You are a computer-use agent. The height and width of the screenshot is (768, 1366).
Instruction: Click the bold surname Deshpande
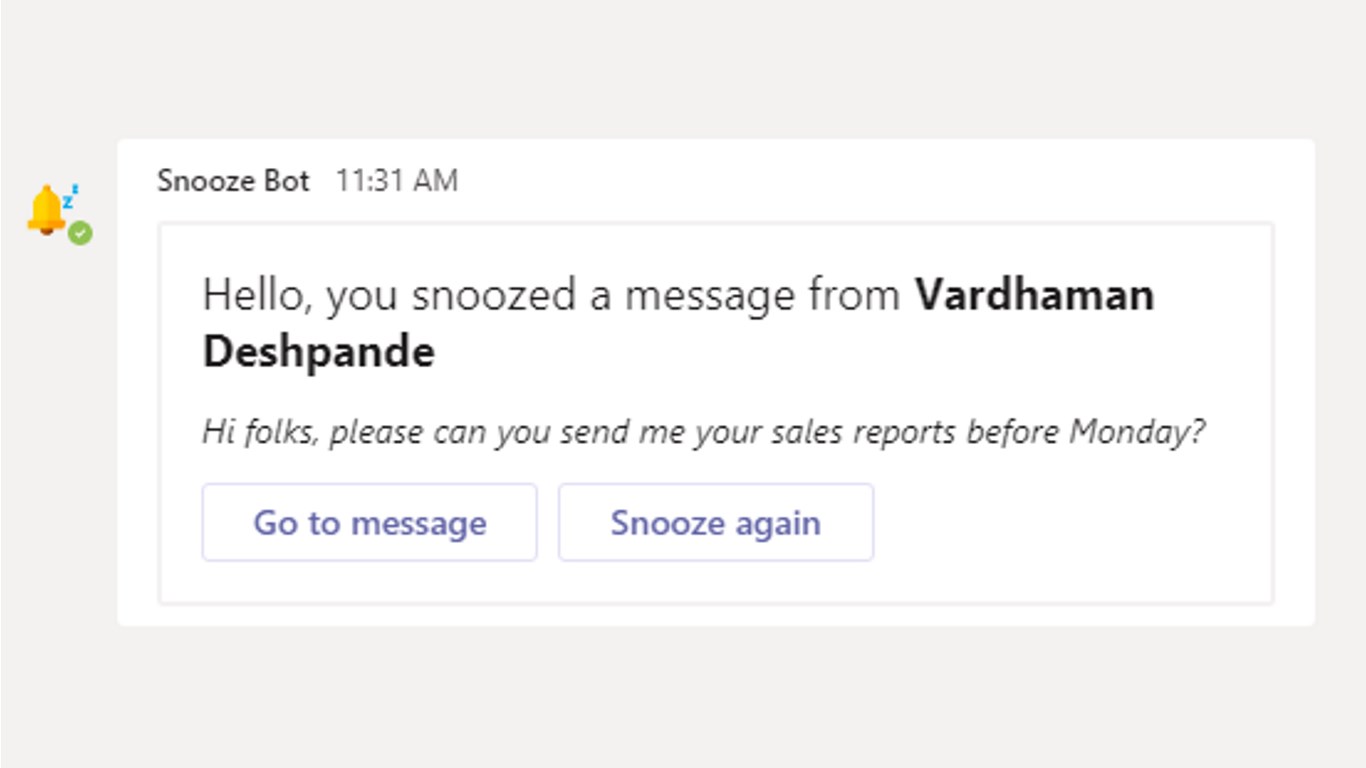click(318, 352)
